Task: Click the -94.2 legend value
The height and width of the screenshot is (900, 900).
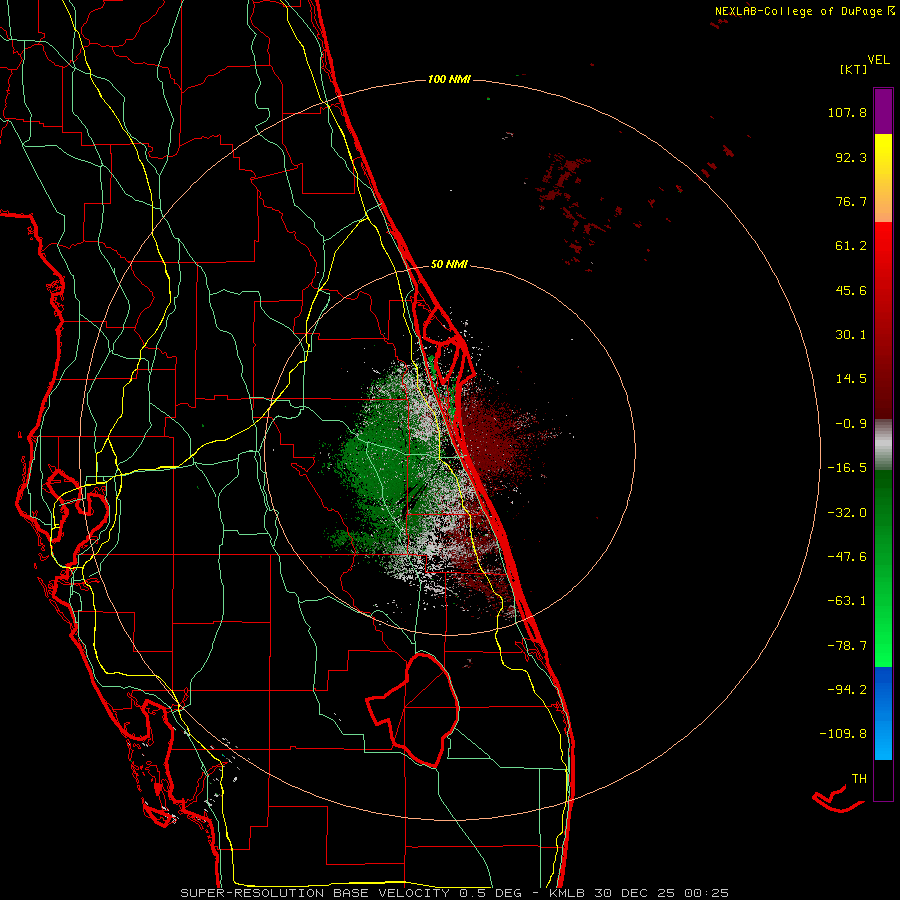Action: [x=847, y=689]
